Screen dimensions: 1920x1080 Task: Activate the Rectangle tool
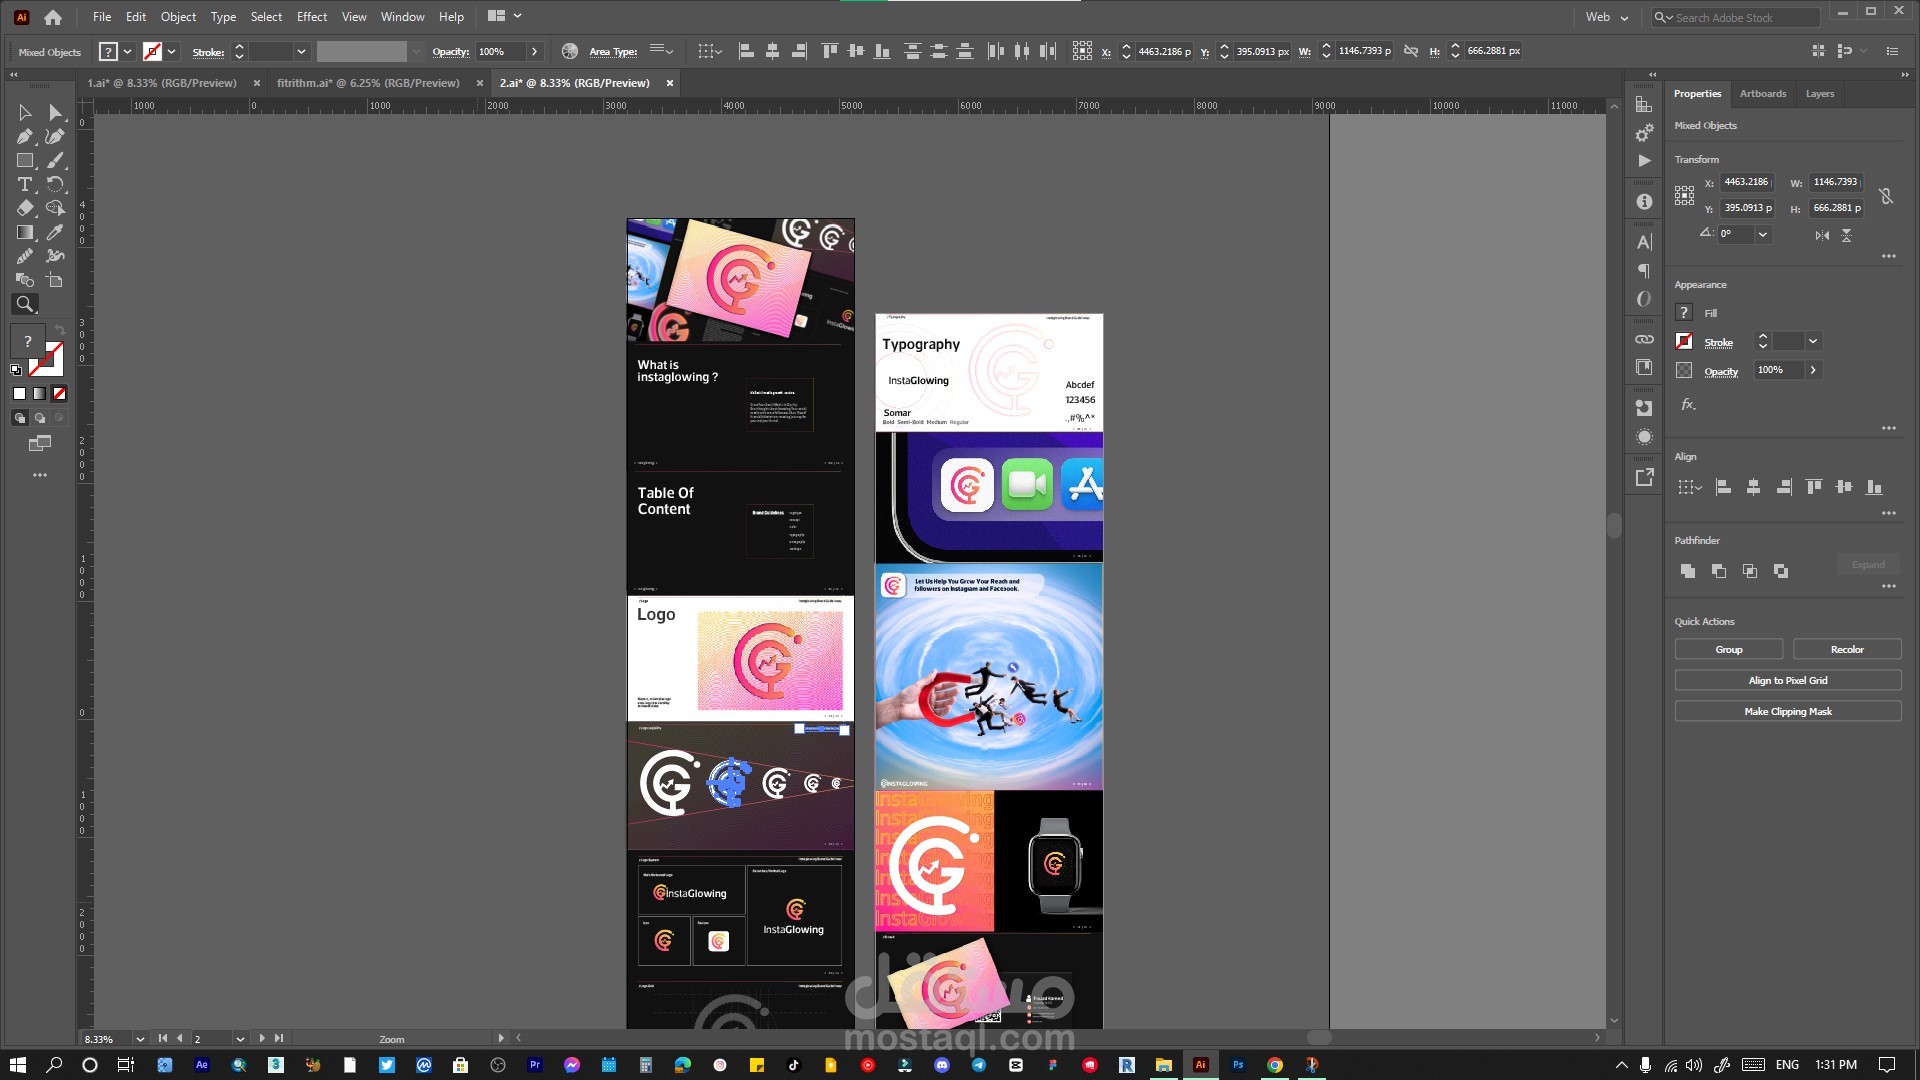25,160
